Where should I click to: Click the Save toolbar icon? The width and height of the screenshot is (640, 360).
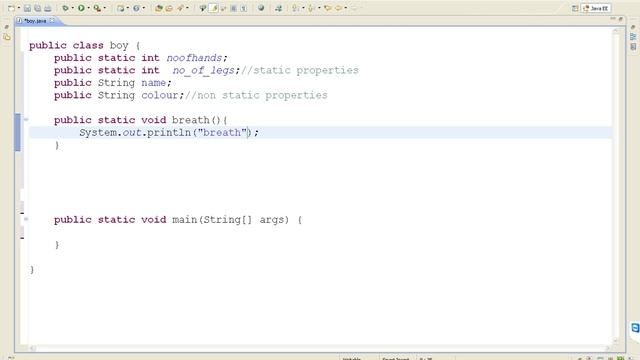(27, 8)
